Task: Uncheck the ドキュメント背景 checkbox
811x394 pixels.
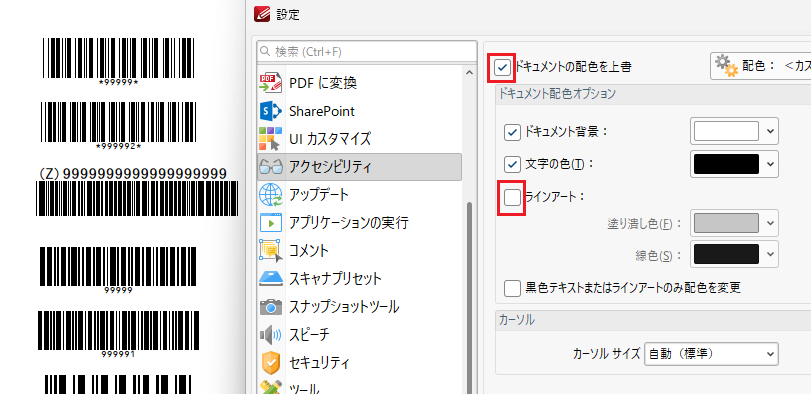Action: 512,132
